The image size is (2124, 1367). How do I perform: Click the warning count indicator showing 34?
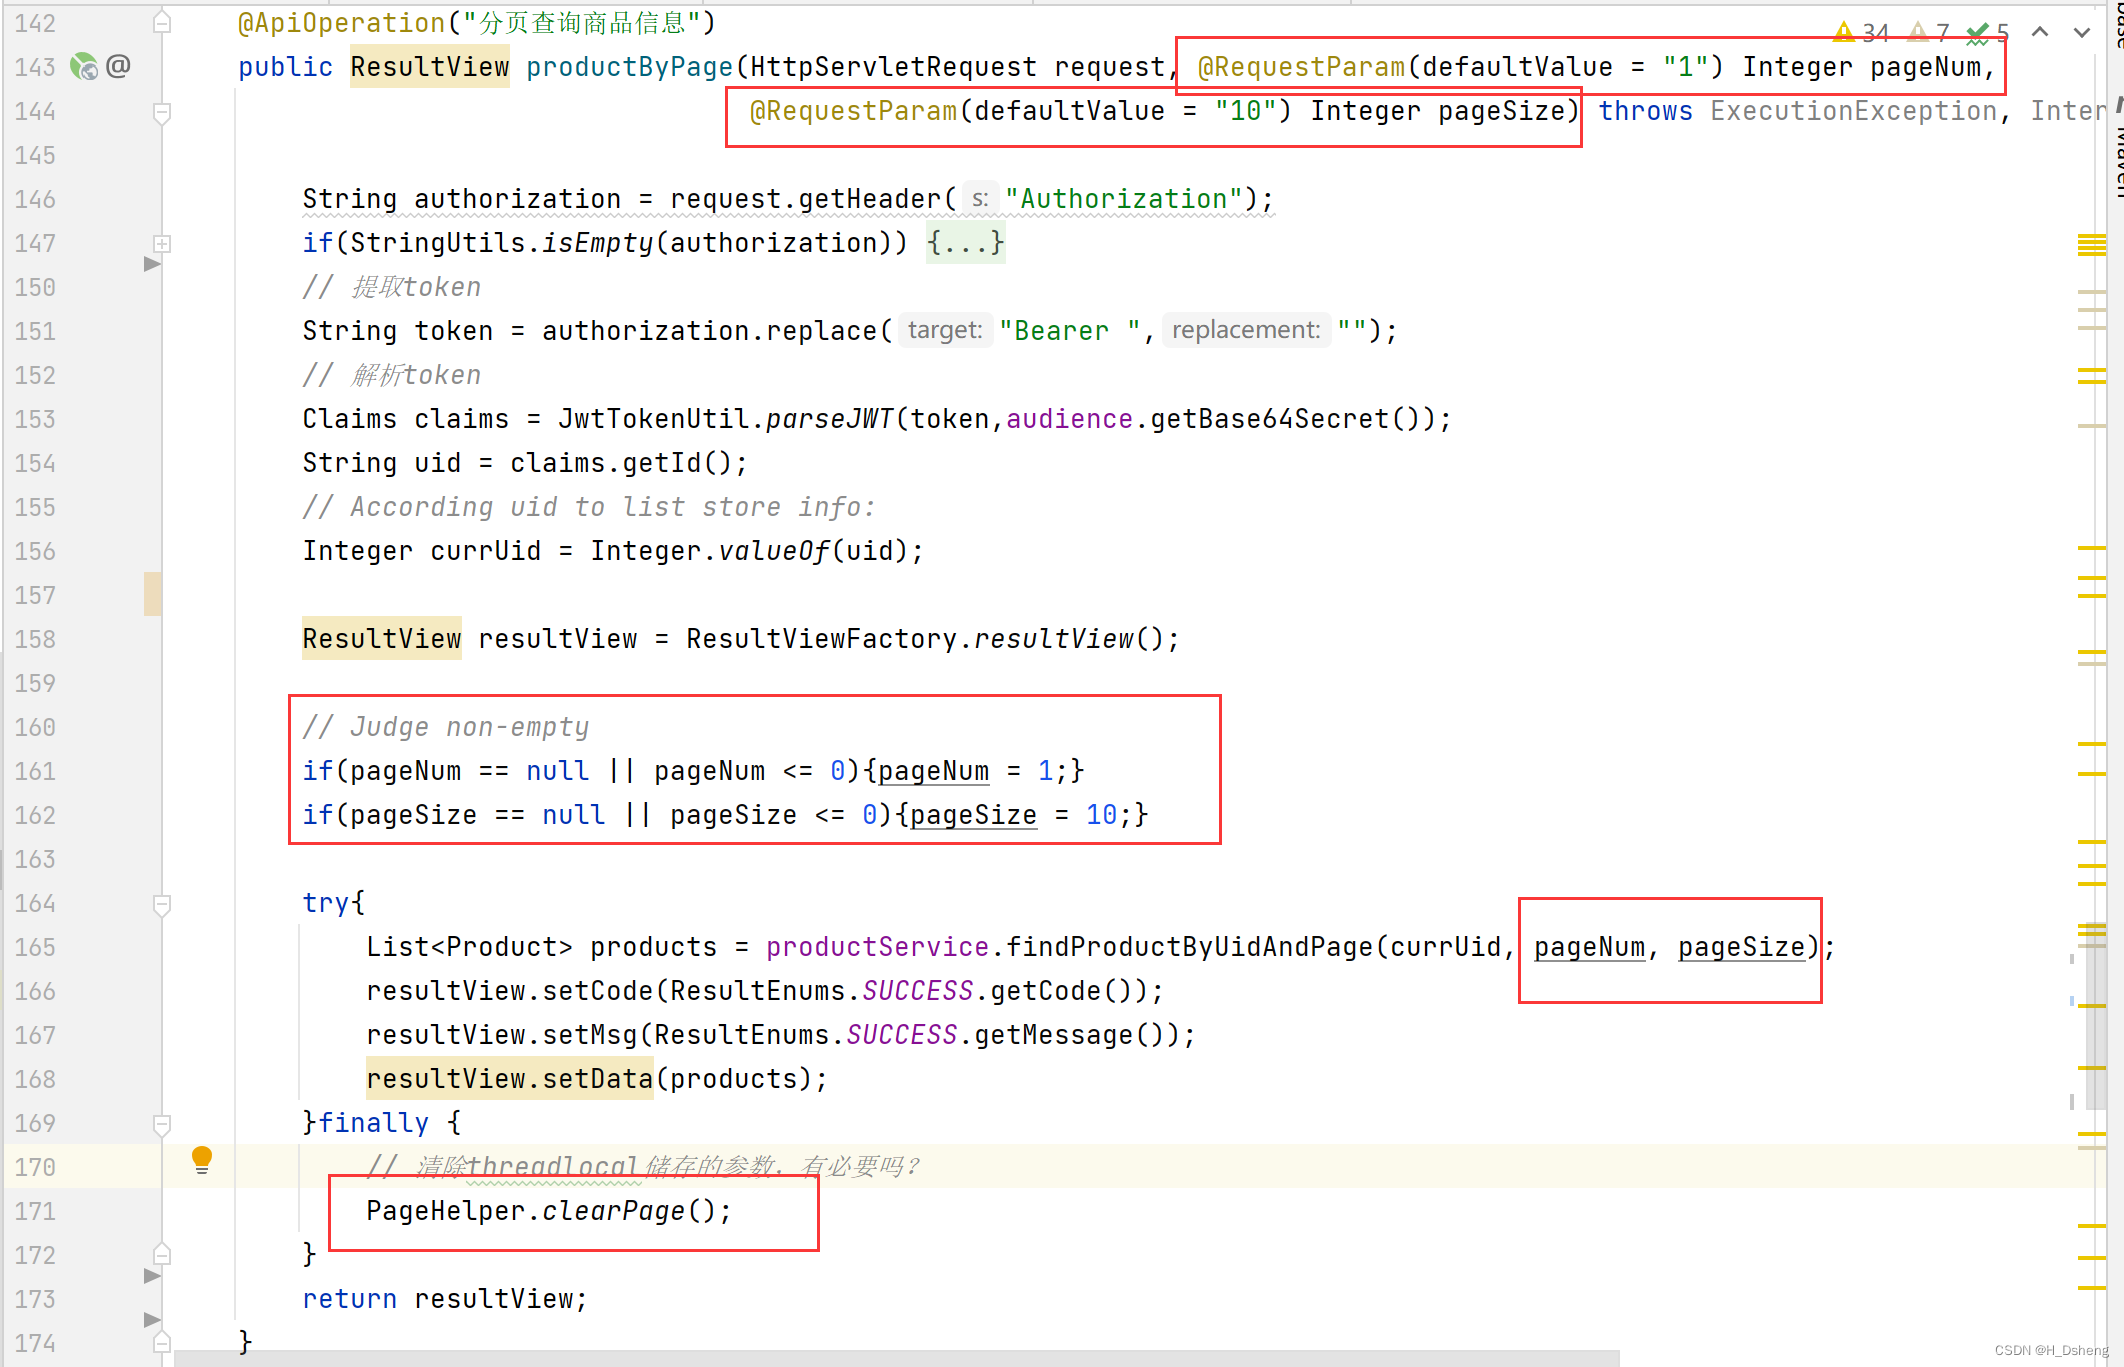pos(1863,33)
